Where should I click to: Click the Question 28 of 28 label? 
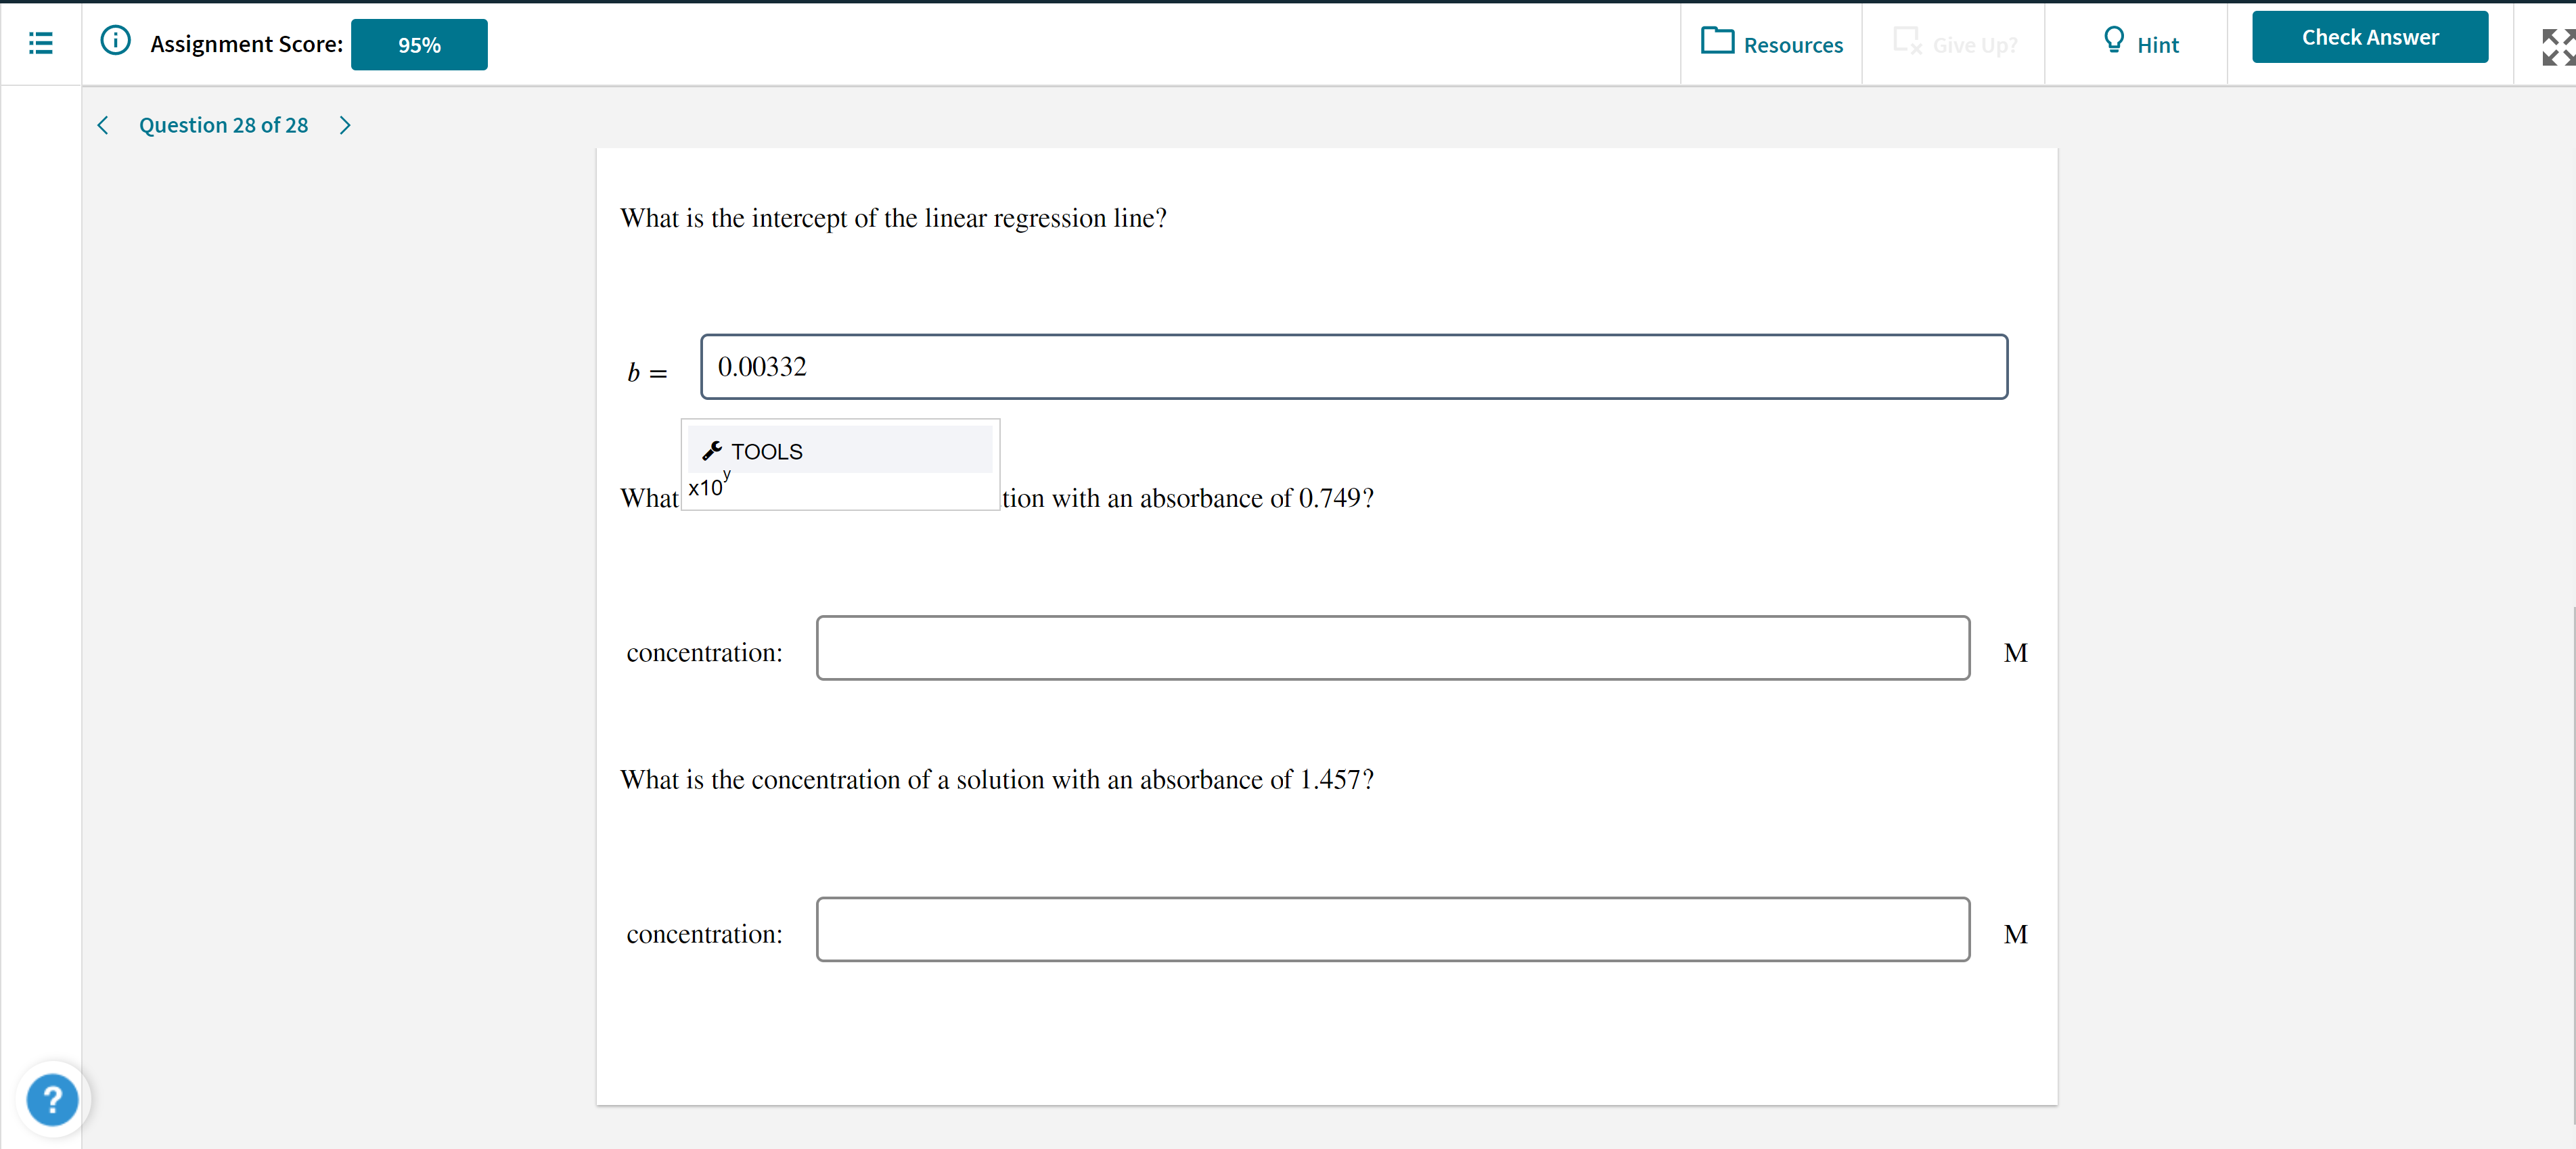(223, 124)
